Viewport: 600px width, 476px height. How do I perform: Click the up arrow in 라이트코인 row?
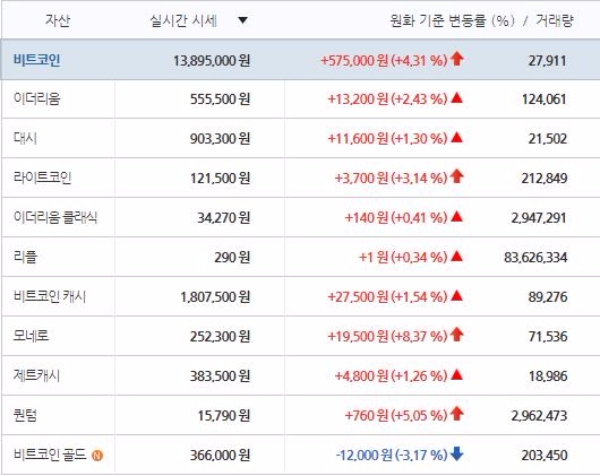point(457,176)
